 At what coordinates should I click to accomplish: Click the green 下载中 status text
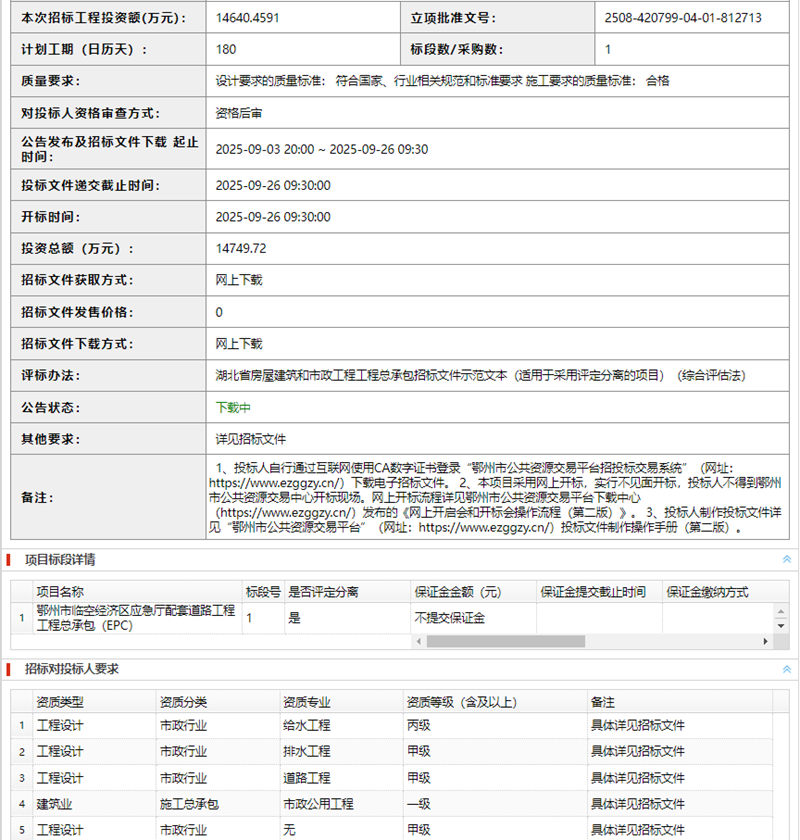tap(233, 408)
